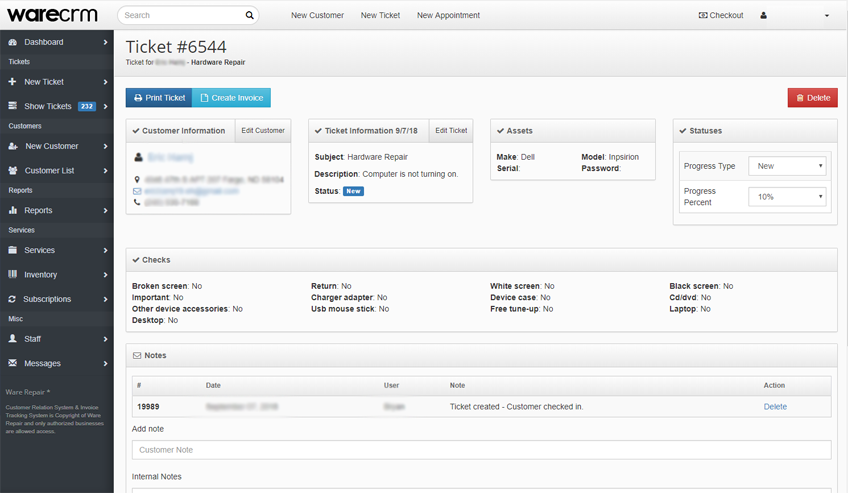Click the Notes envelope icon
848x493 pixels.
[x=137, y=356]
